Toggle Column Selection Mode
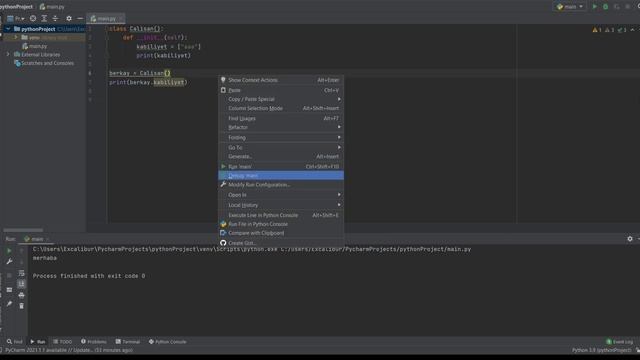The image size is (640, 360). click(281, 108)
